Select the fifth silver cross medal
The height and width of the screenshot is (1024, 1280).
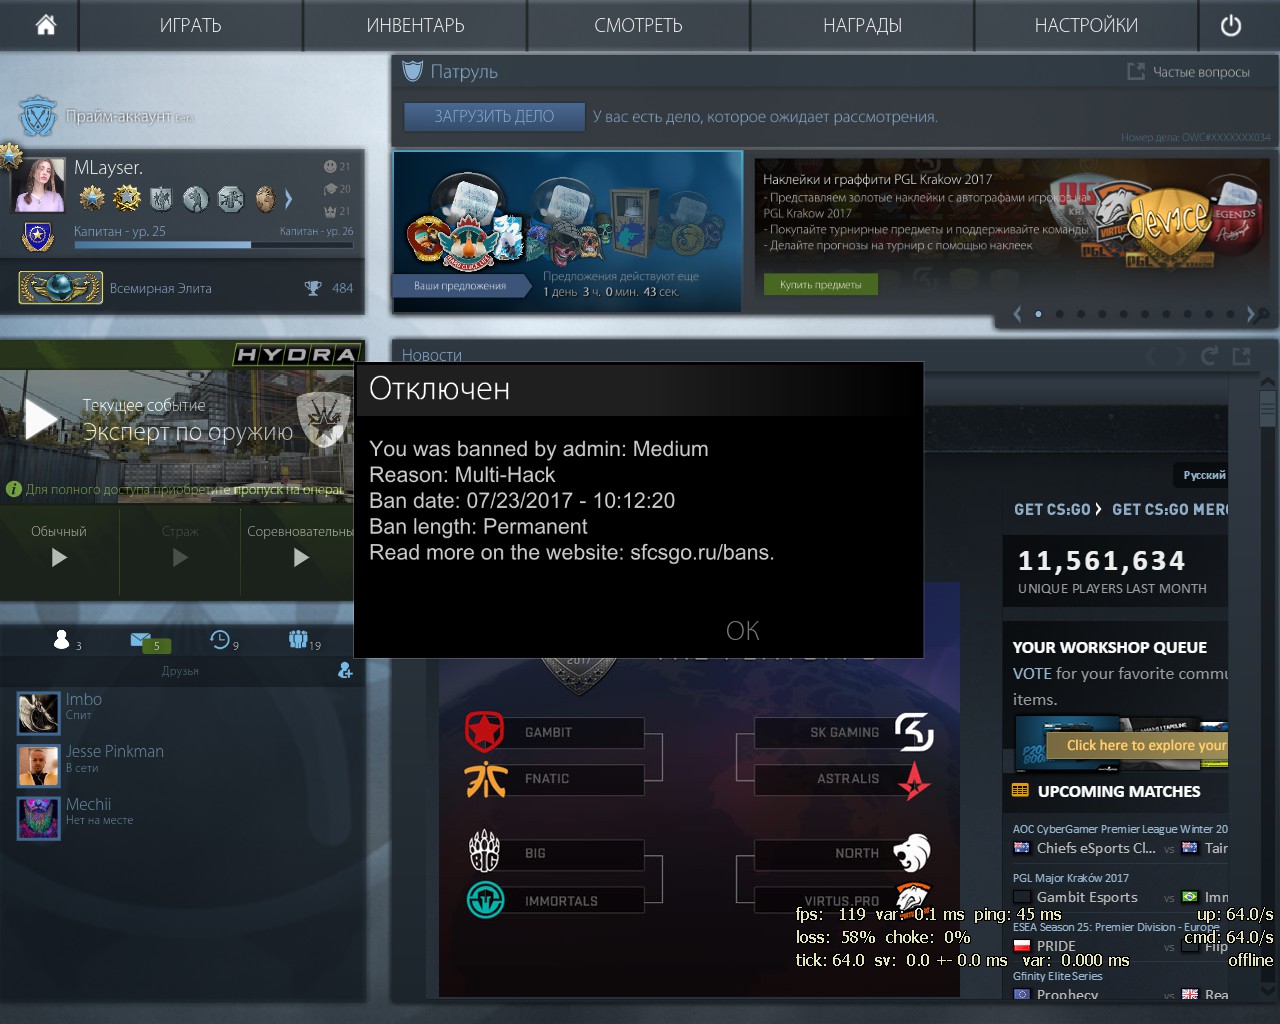tap(230, 198)
